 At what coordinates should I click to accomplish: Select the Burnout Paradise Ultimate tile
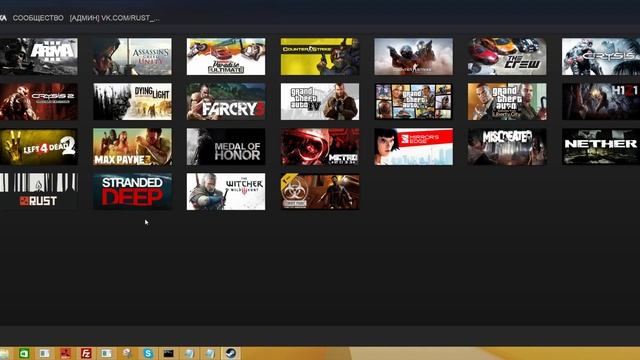pyautogui.click(x=226, y=56)
